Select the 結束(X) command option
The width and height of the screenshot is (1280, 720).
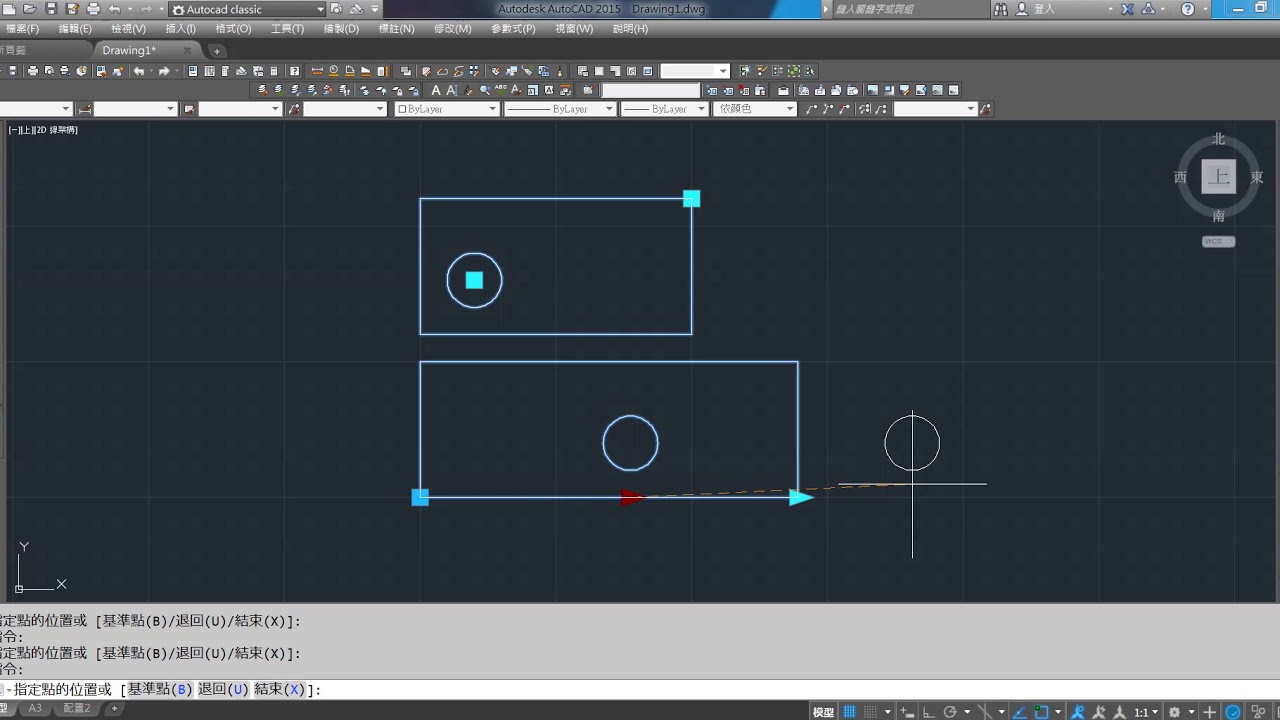pyautogui.click(x=279, y=690)
